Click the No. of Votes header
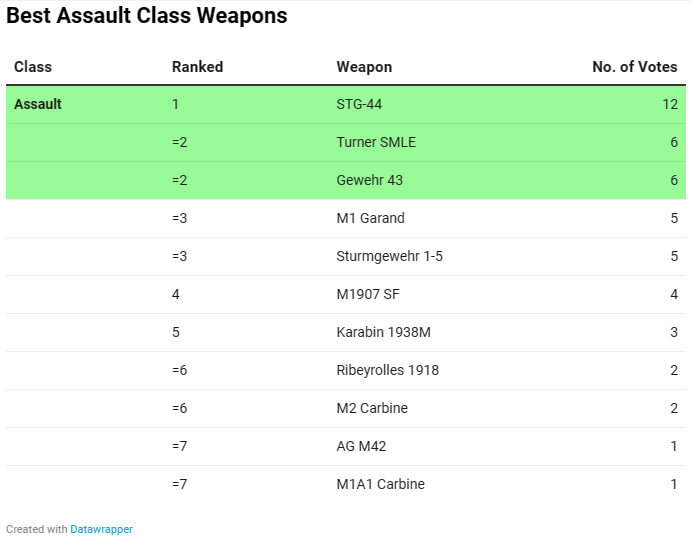This screenshot has height=544, width=692. point(634,67)
